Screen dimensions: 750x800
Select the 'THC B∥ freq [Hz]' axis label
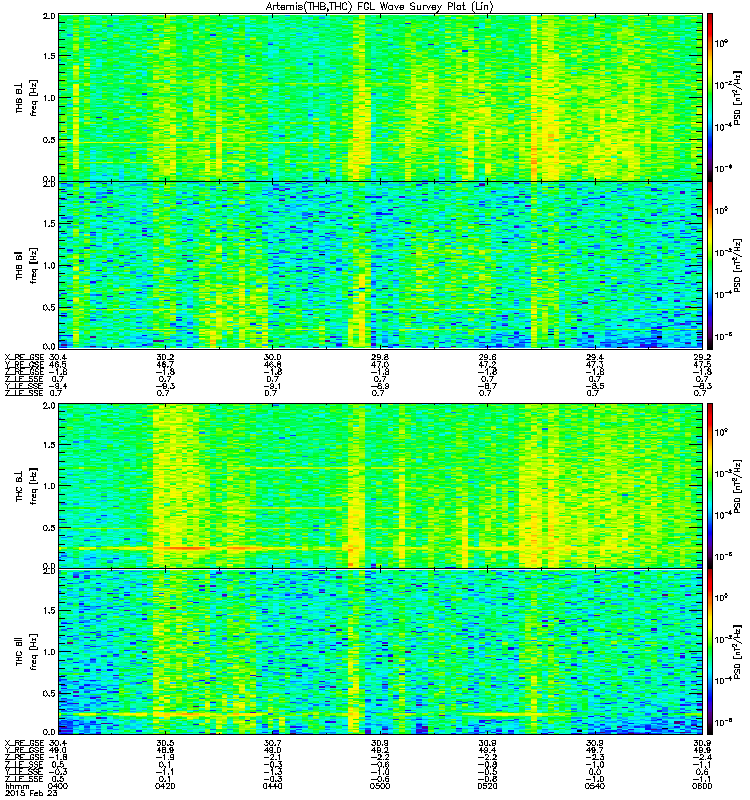click(27, 652)
